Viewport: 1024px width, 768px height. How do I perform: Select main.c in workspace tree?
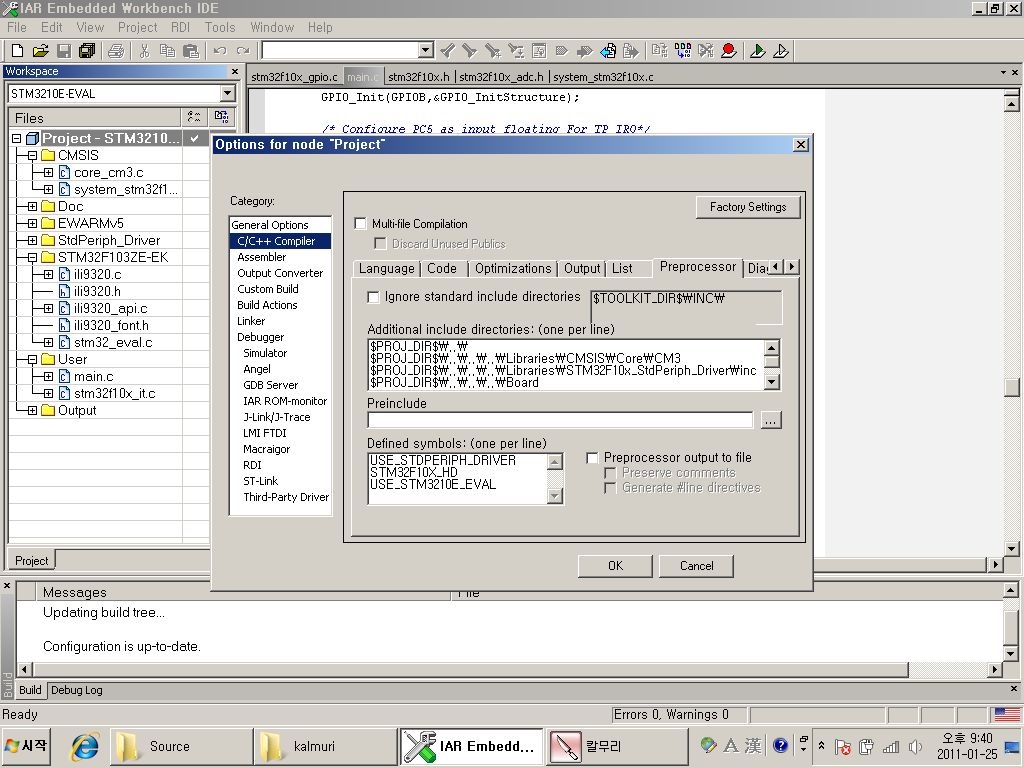93,376
